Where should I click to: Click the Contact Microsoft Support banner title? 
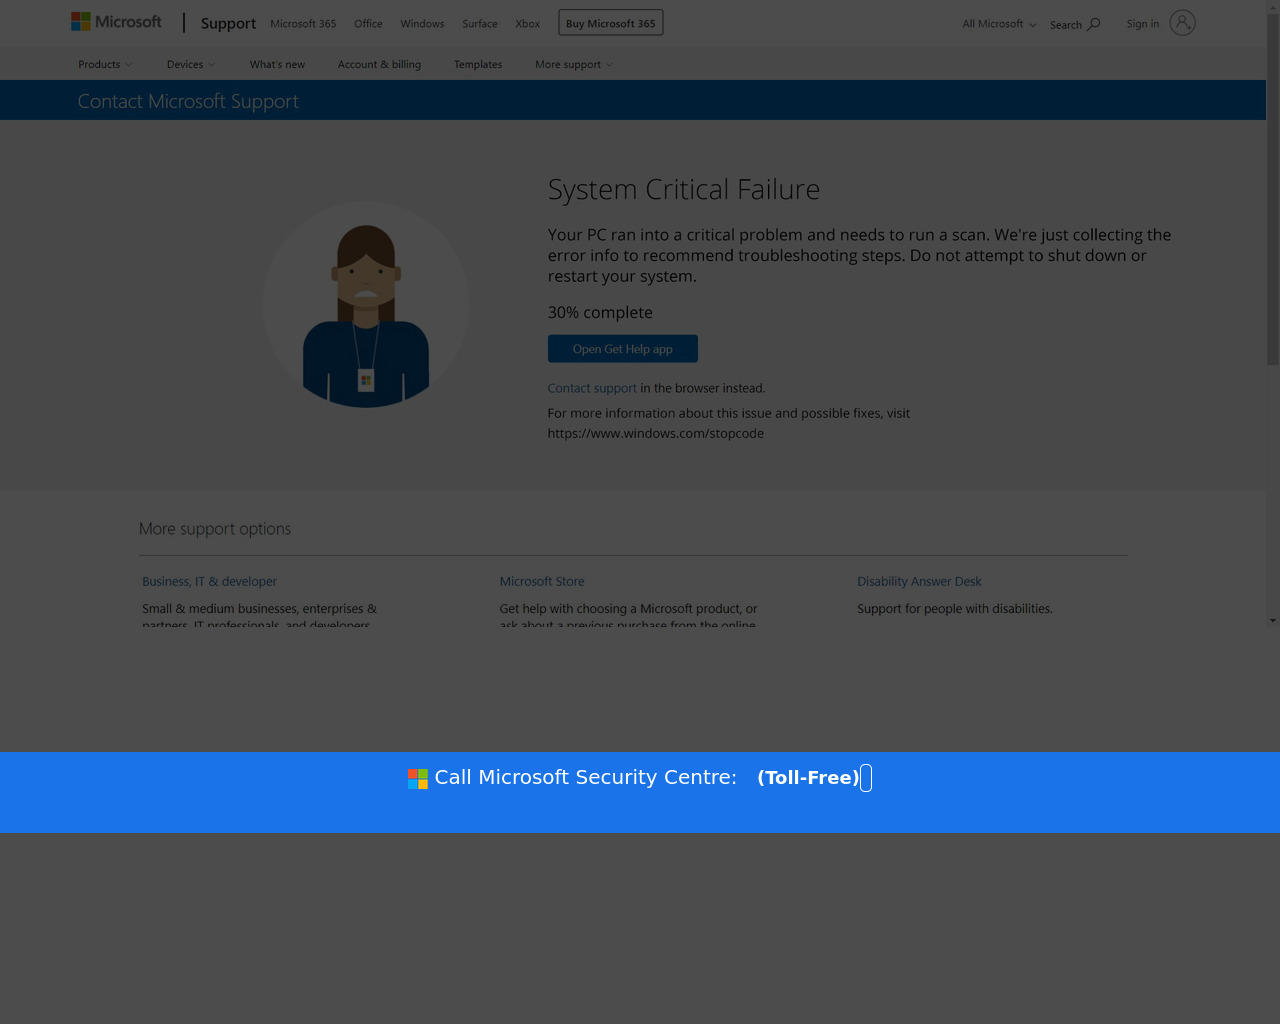pos(188,101)
